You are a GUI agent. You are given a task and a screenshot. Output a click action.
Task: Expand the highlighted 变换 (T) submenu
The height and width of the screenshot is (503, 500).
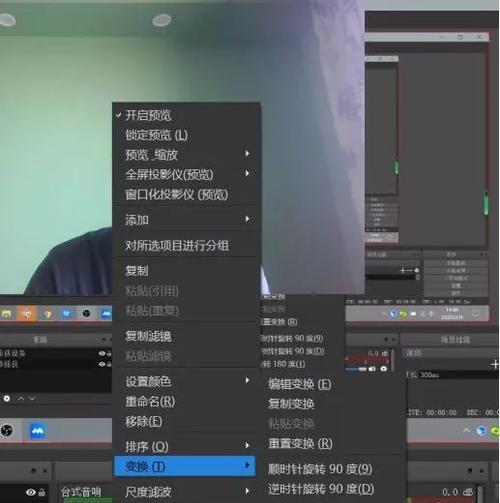pyautogui.click(x=185, y=466)
